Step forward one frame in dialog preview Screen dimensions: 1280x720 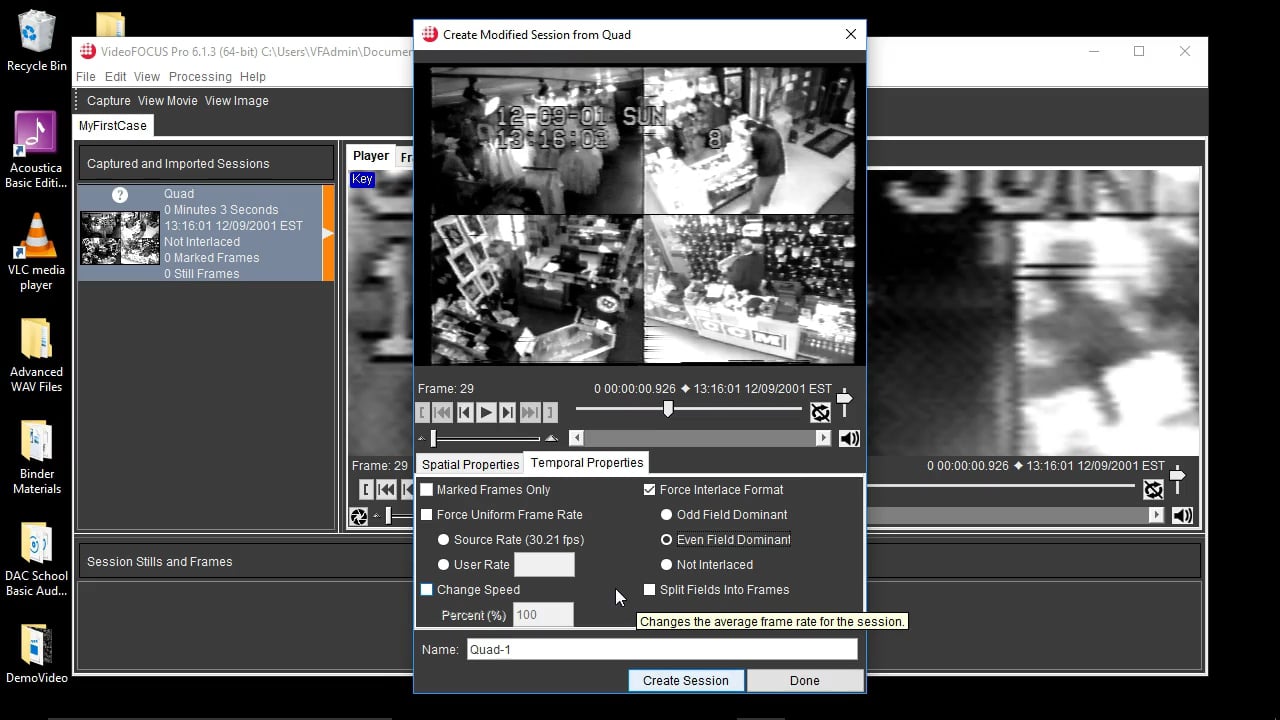(x=507, y=412)
